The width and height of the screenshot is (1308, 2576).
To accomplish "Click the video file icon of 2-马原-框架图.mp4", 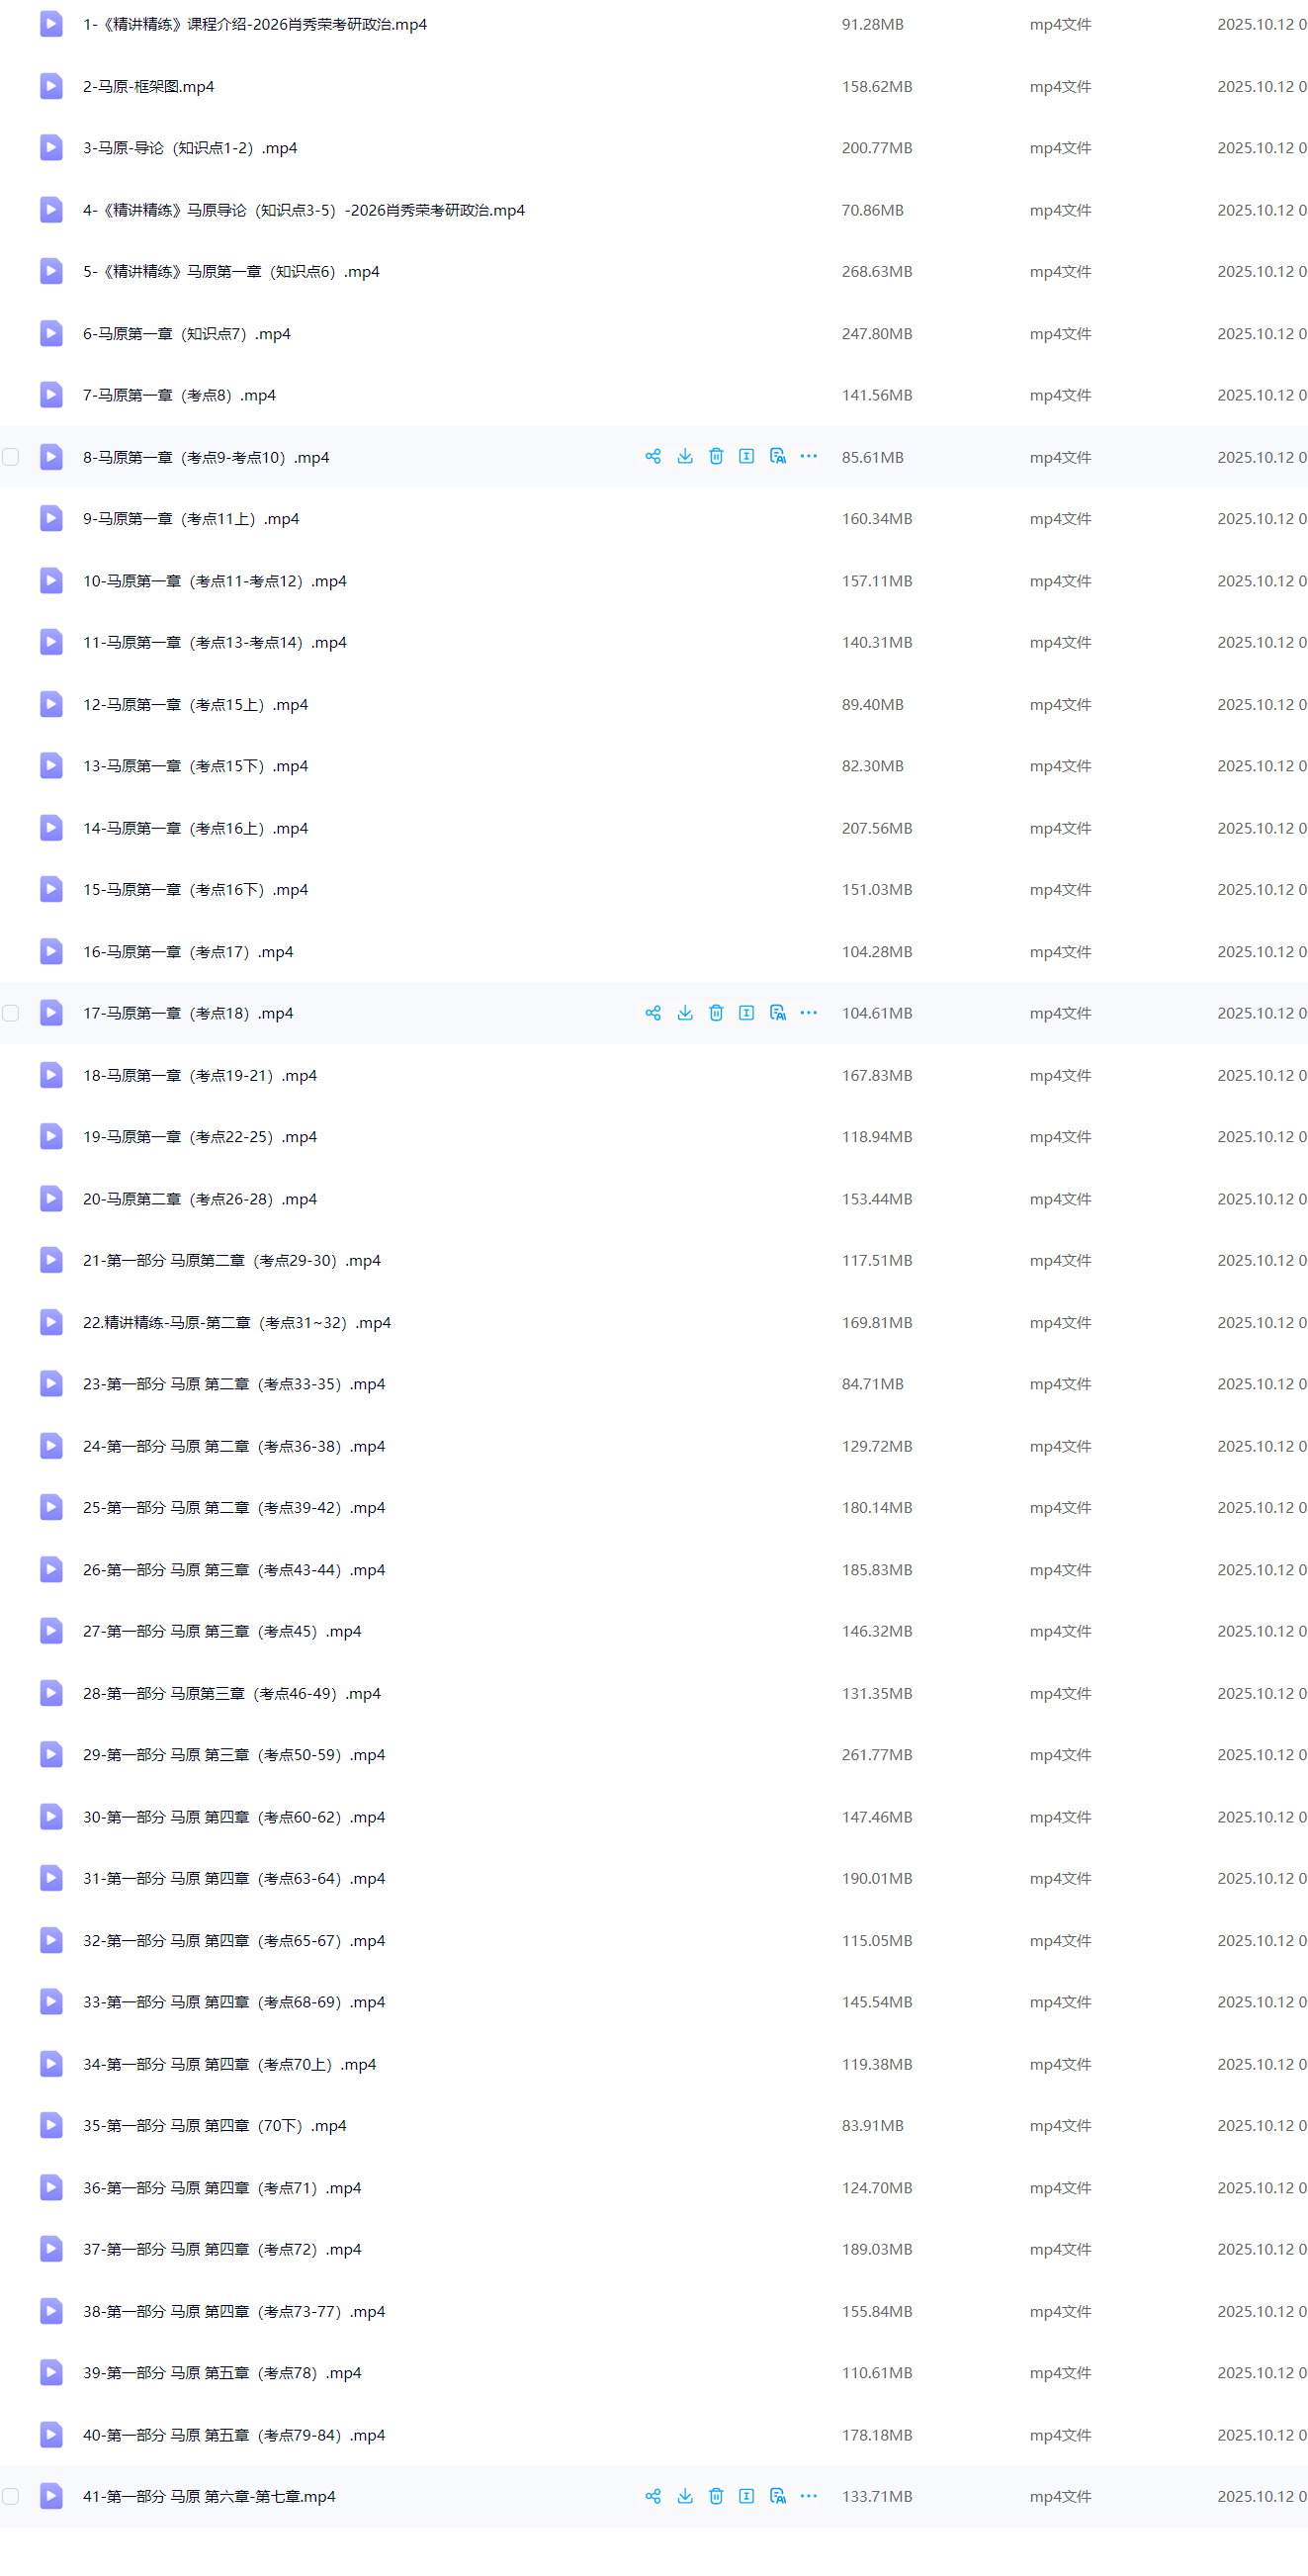I will coord(51,87).
